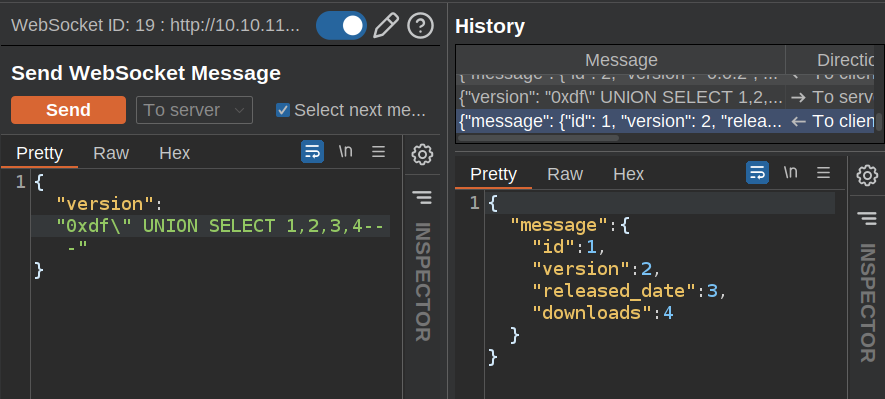
Task: Select the highlighted To client history row
Action: pyautogui.click(x=665, y=121)
